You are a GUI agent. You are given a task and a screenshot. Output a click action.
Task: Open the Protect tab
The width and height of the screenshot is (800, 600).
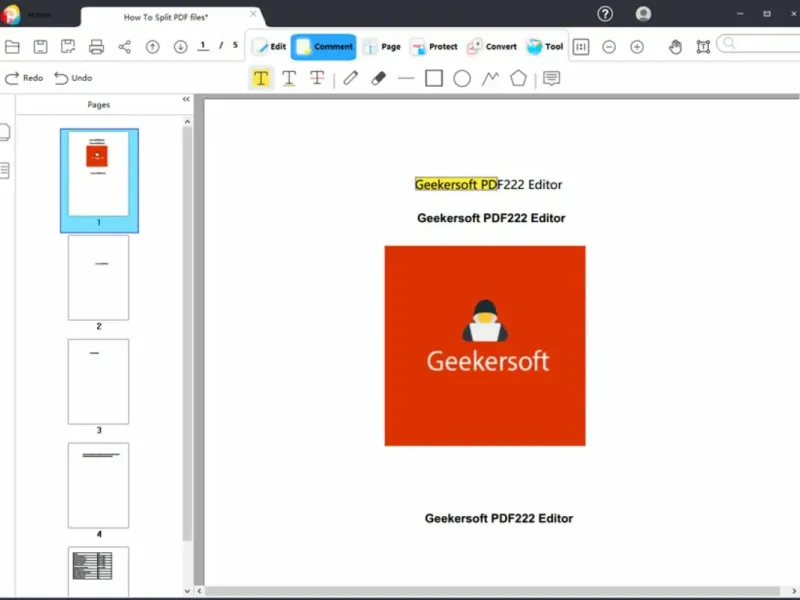pyautogui.click(x=434, y=46)
